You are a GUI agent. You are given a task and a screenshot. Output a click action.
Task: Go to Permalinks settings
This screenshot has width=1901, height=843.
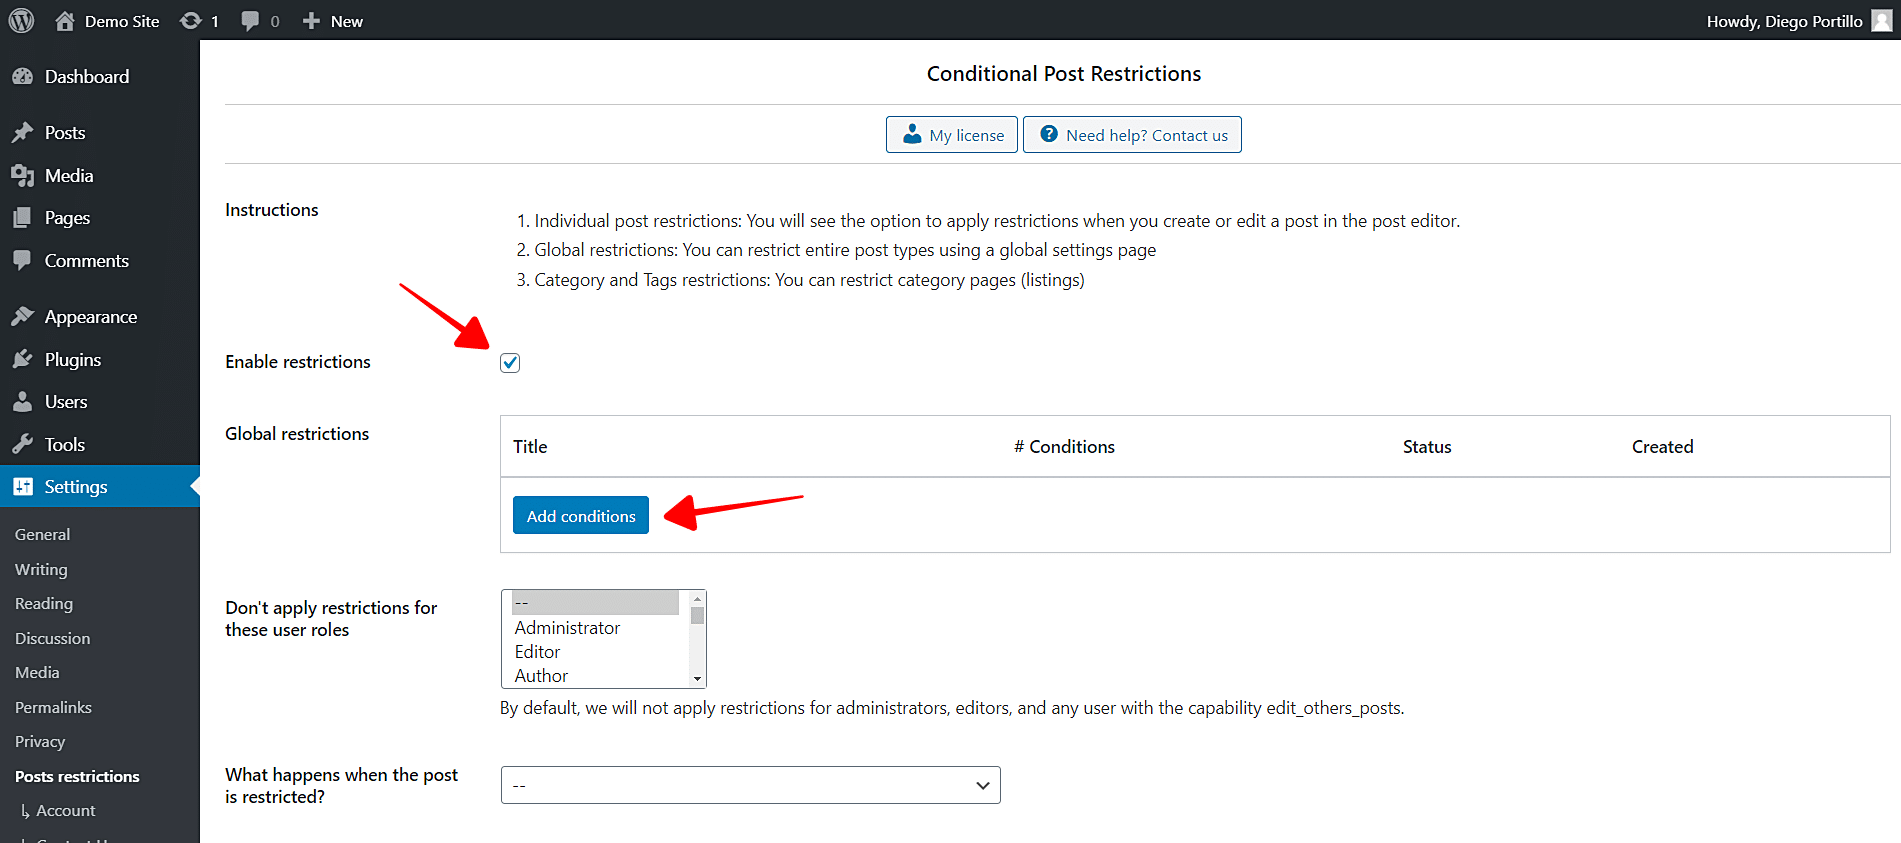(x=53, y=708)
